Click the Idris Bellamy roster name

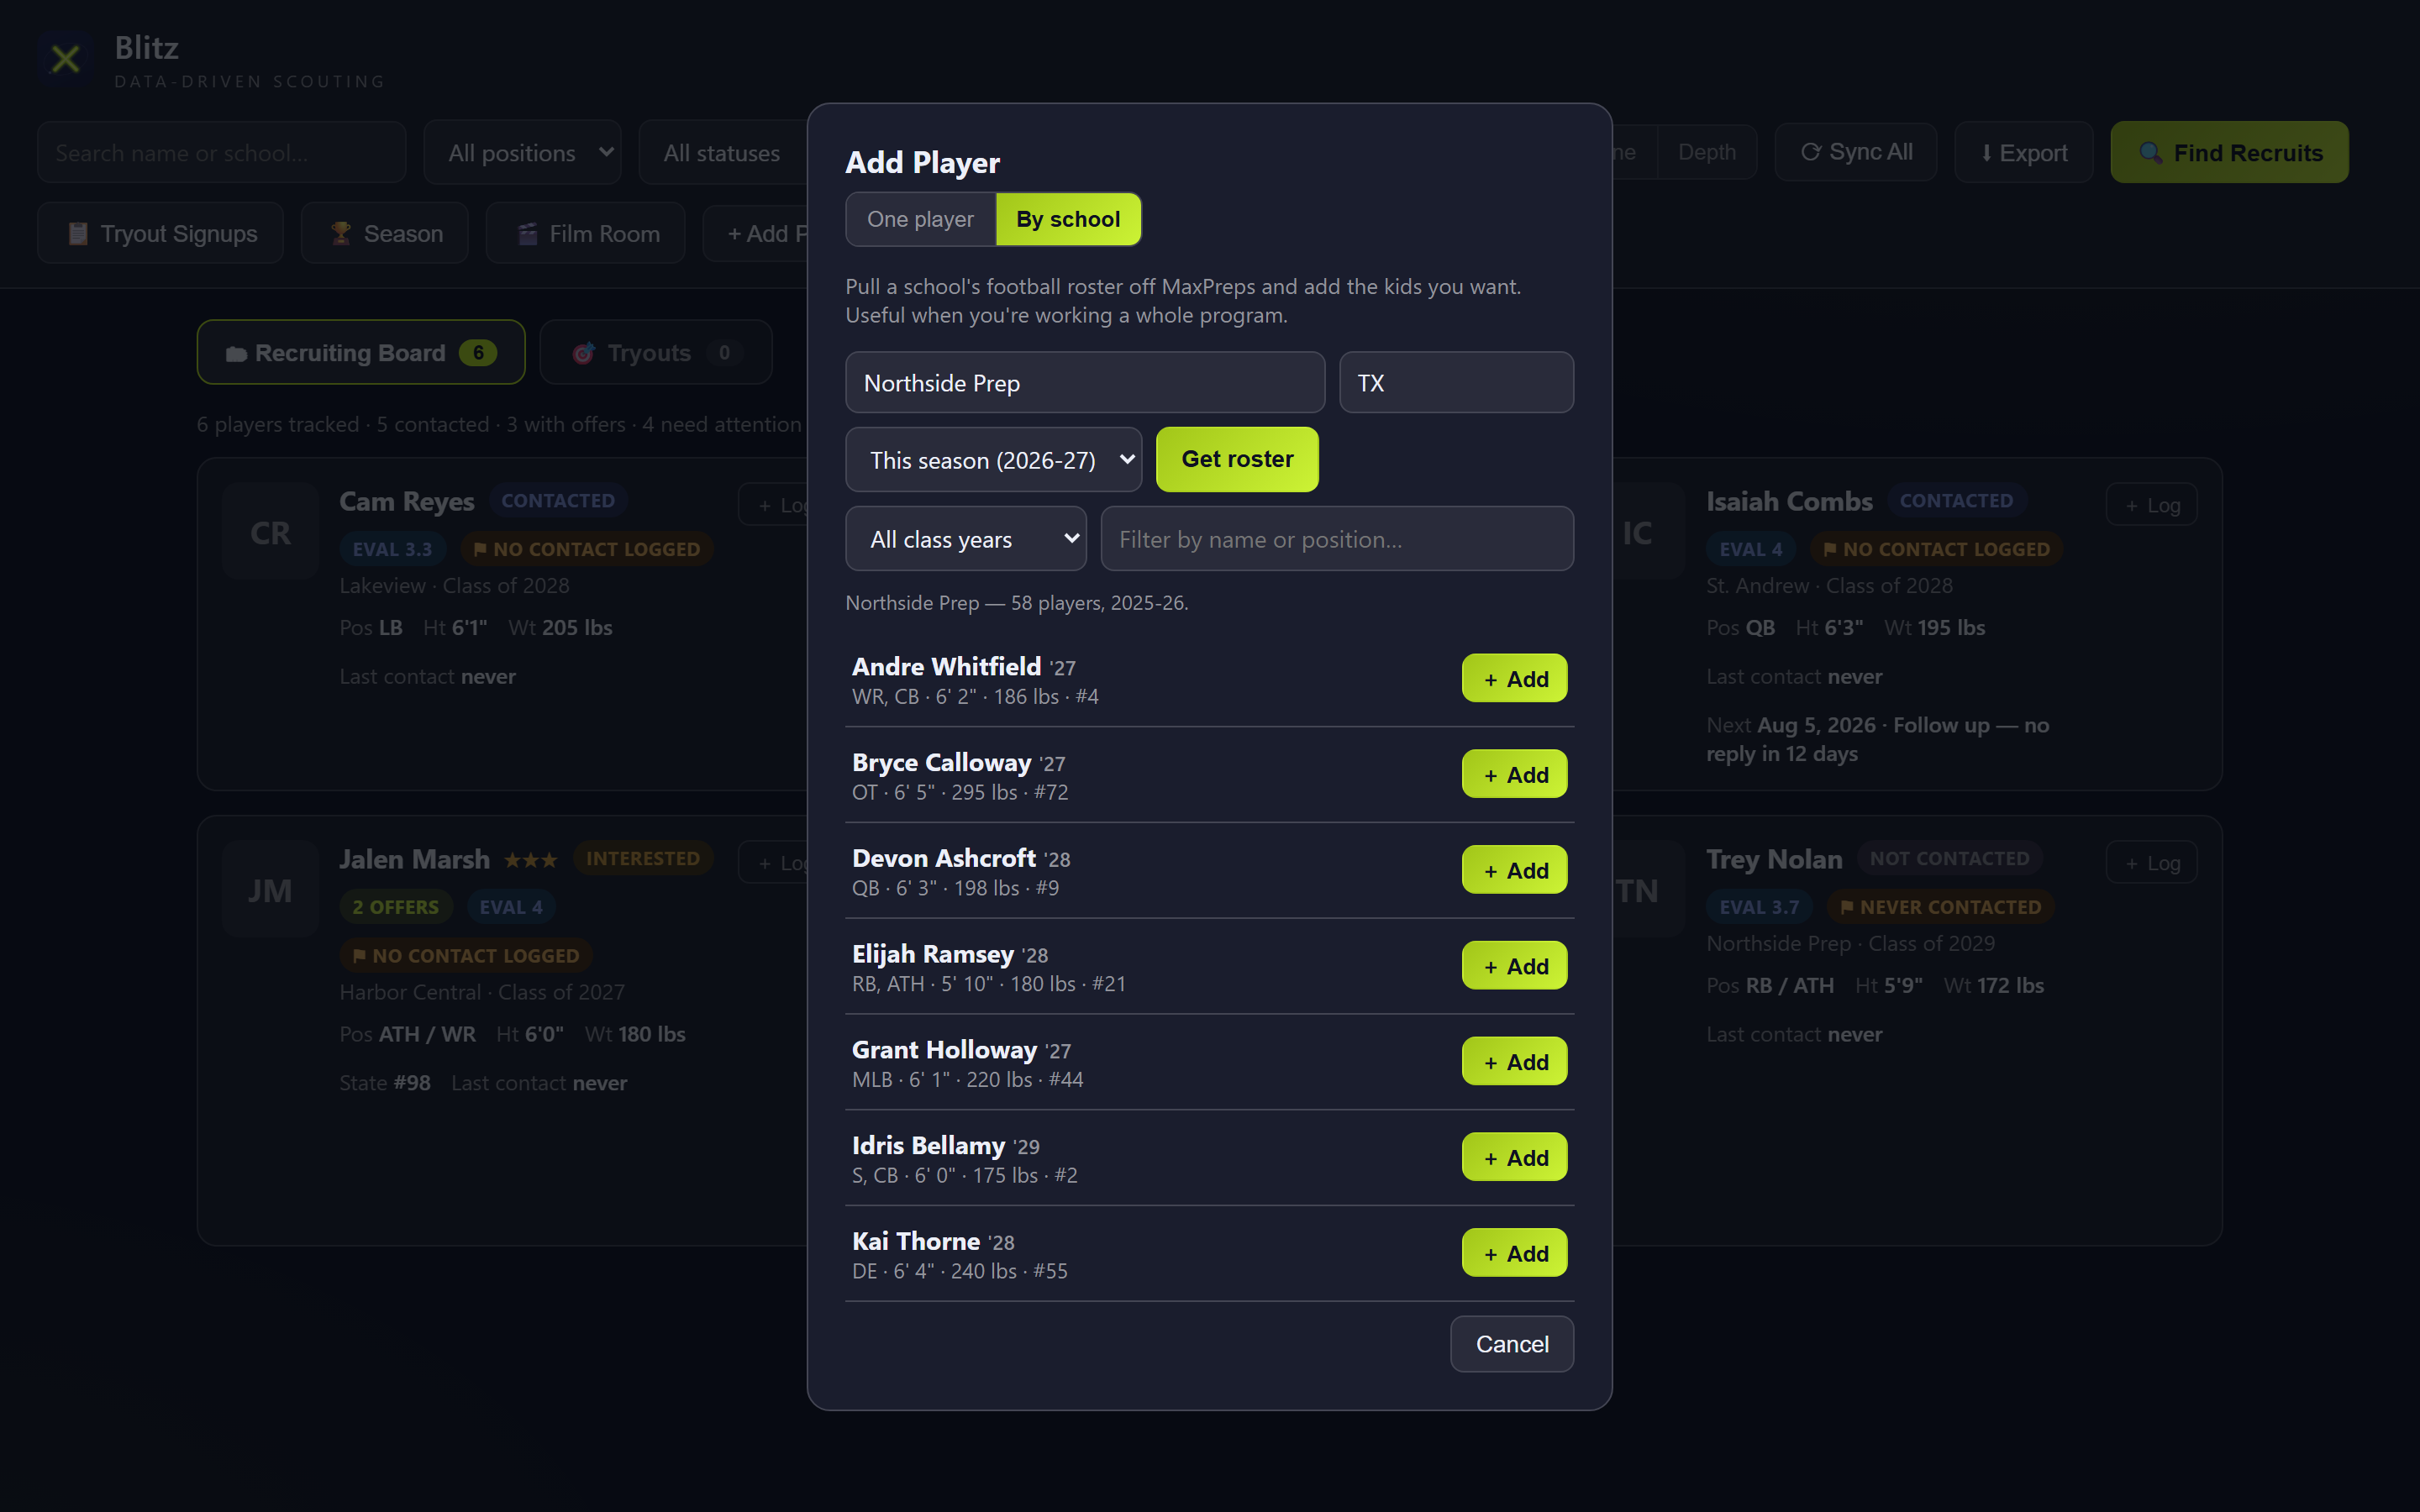[928, 1145]
